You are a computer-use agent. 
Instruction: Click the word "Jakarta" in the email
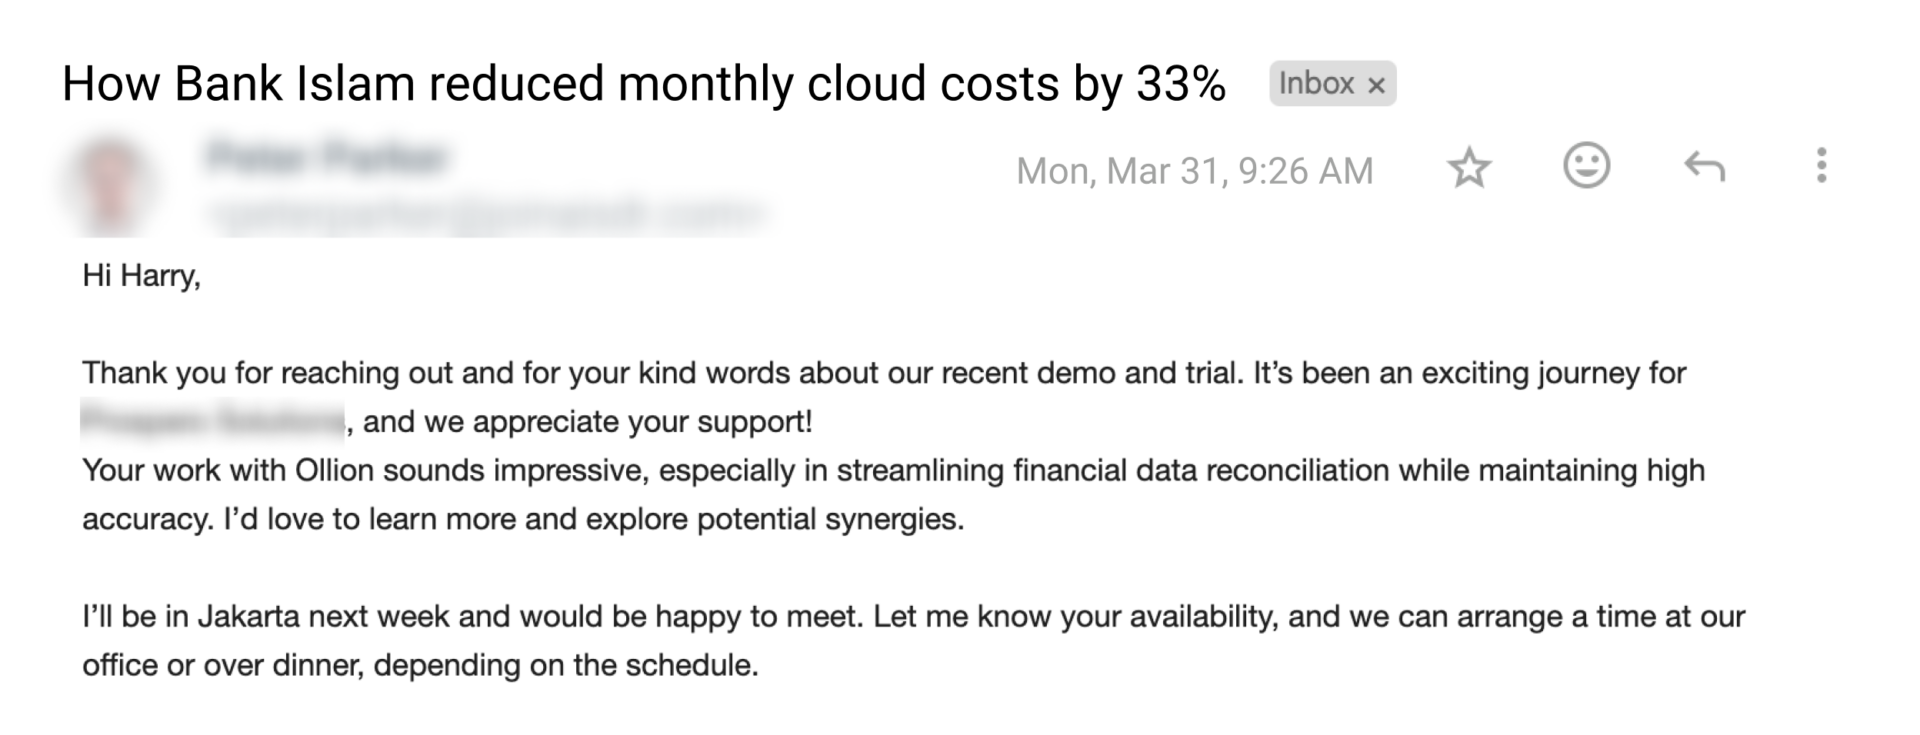248,616
